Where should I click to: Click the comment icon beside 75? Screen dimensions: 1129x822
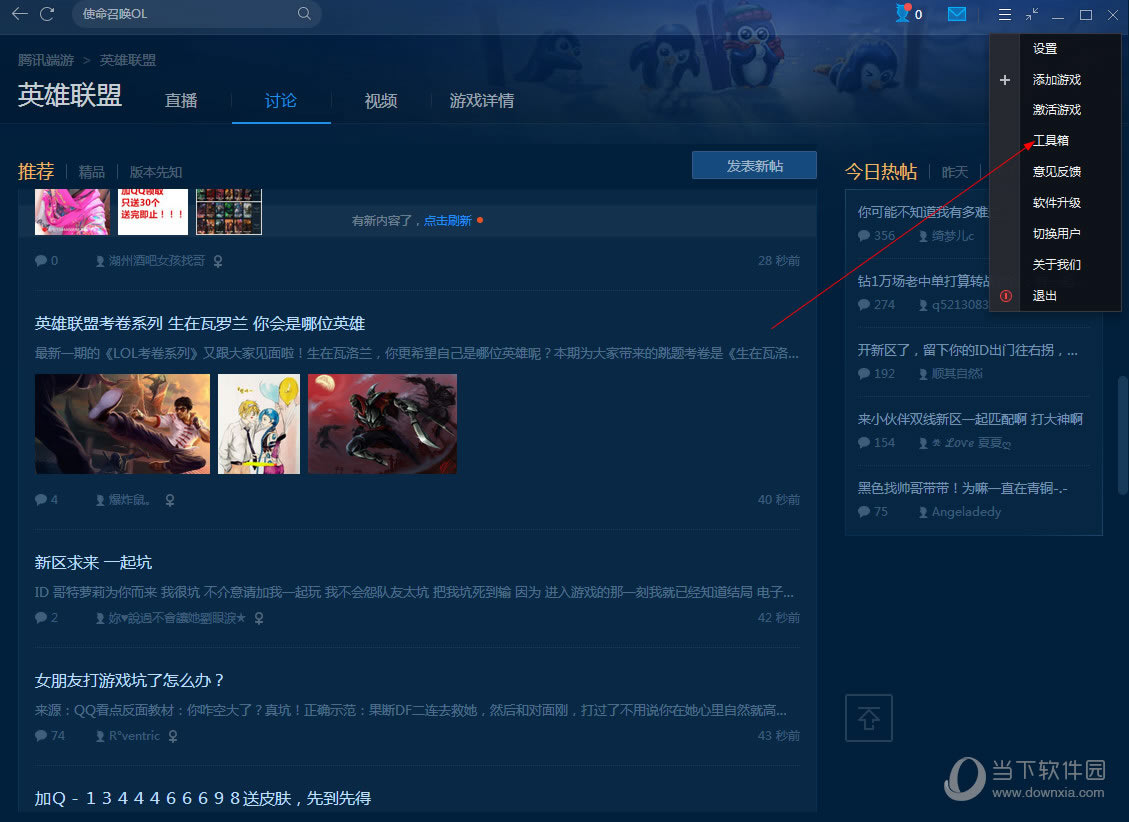tap(864, 512)
